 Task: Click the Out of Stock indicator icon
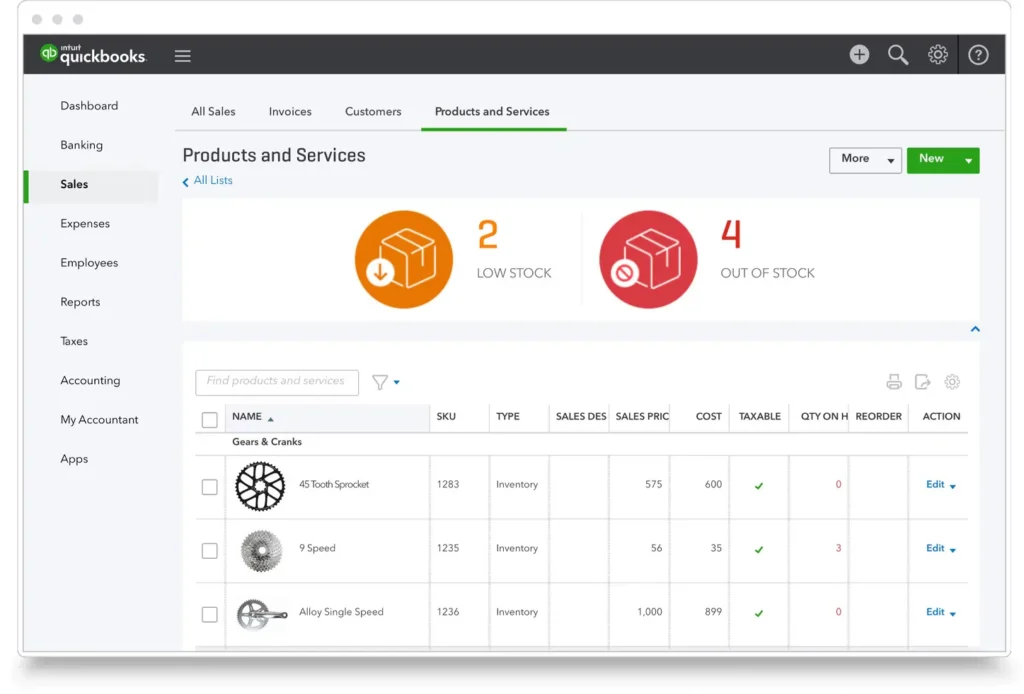(x=648, y=258)
